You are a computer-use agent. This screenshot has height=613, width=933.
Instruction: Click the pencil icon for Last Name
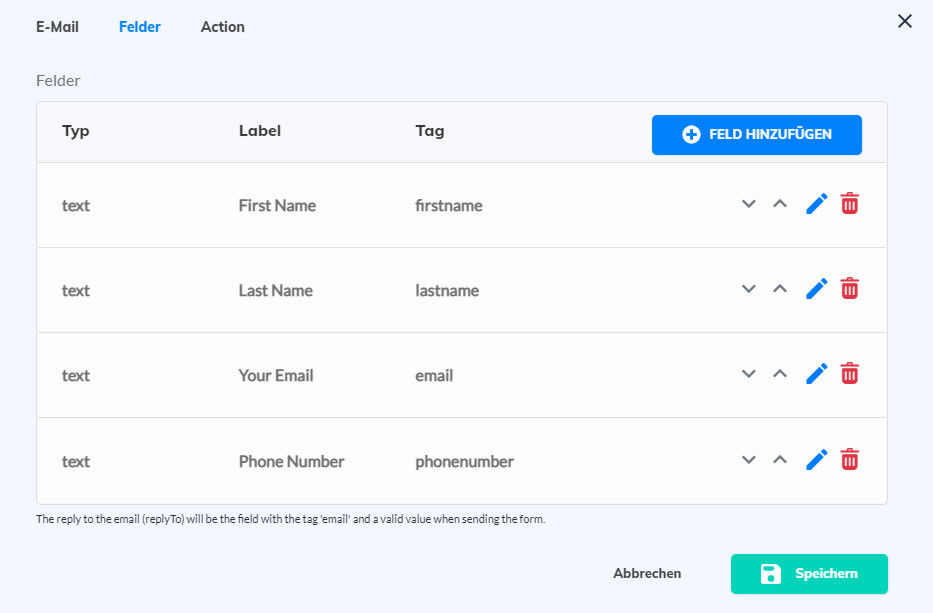[x=817, y=289]
